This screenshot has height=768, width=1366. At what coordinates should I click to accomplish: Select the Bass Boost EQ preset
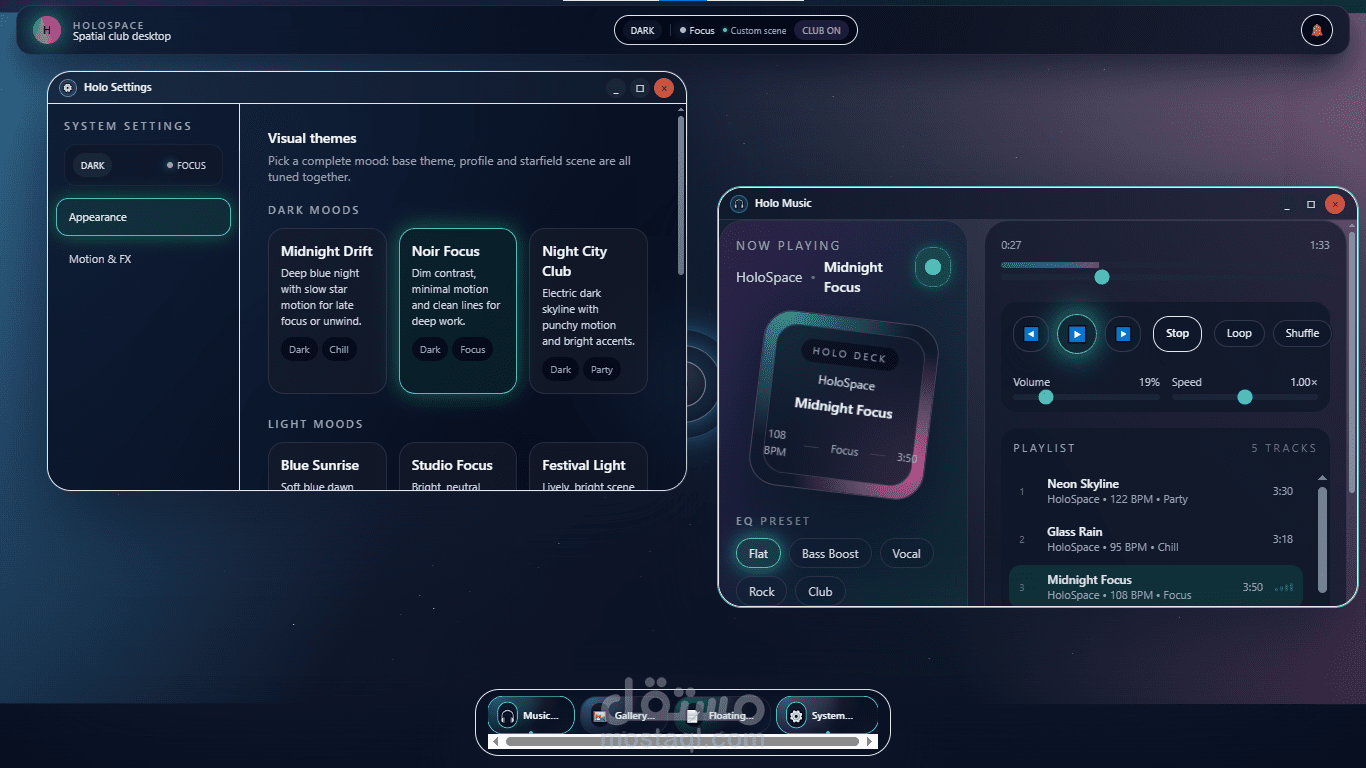point(830,553)
